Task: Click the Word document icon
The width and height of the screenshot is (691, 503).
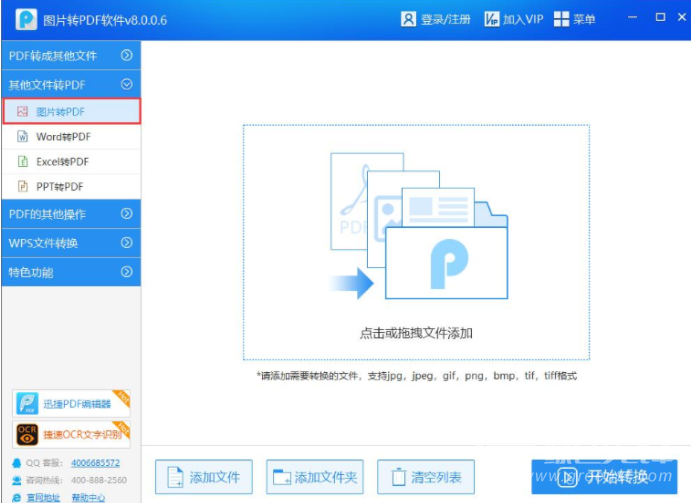Action: (22, 136)
